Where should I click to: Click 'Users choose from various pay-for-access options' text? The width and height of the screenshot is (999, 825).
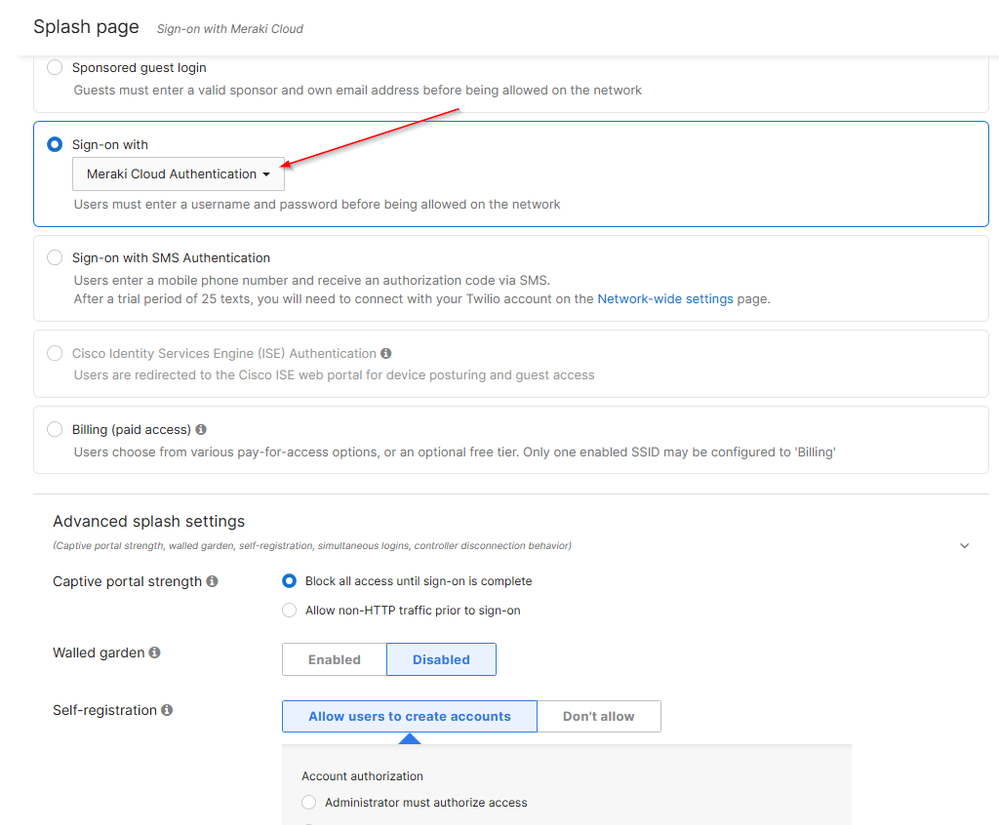coord(454,452)
